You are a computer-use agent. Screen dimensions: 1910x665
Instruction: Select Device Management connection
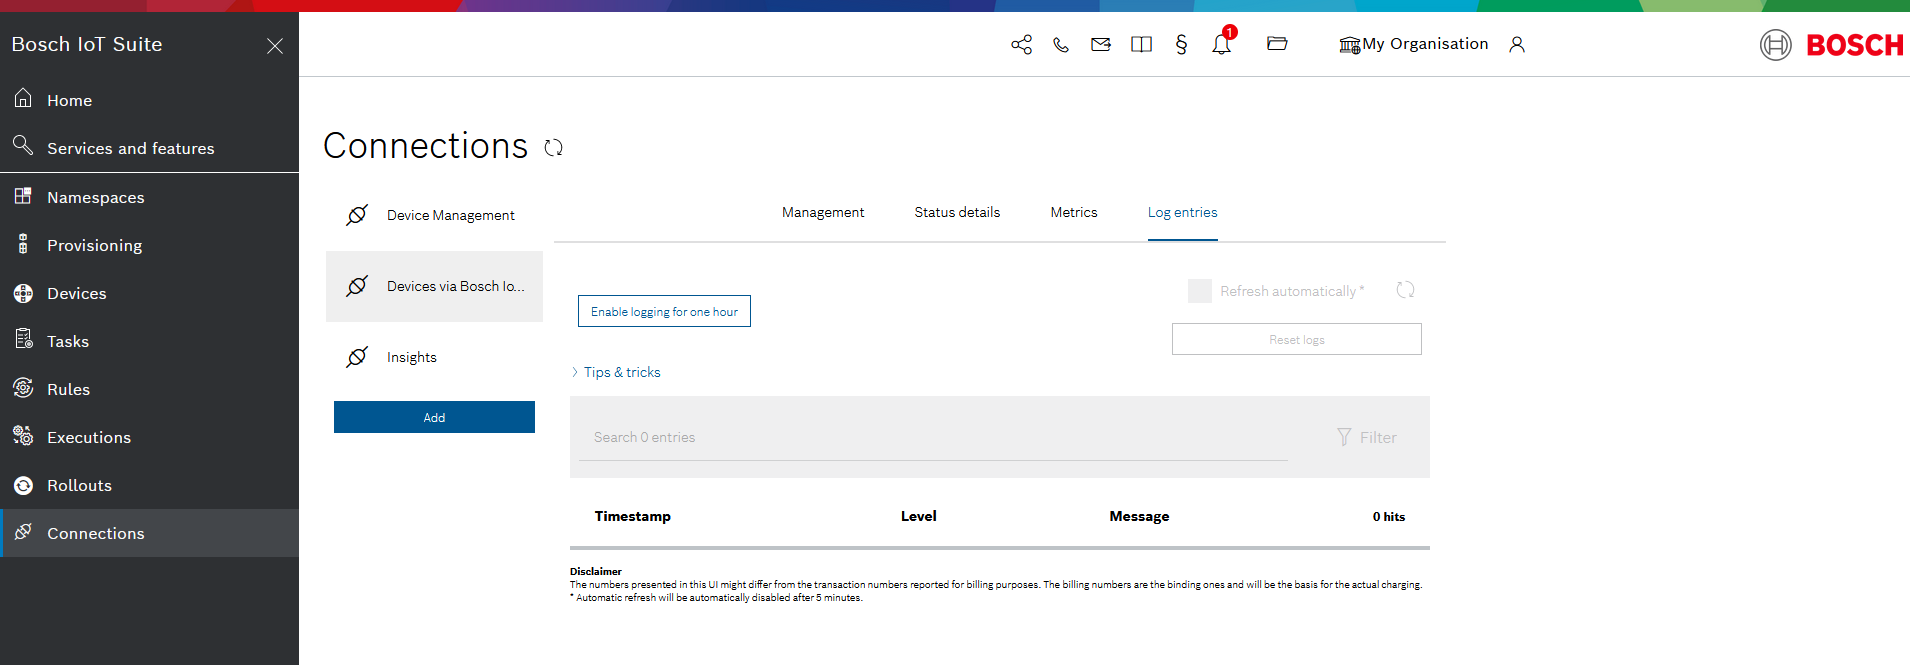coord(434,215)
